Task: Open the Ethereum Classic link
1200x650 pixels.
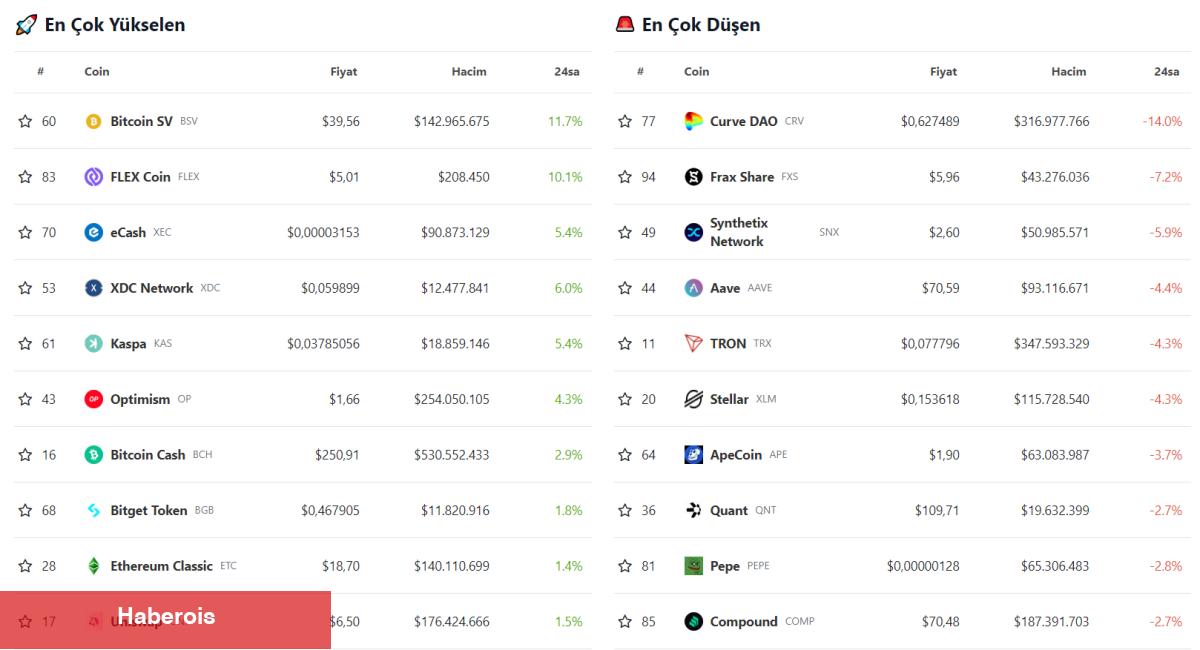Action: pyautogui.click(x=161, y=566)
